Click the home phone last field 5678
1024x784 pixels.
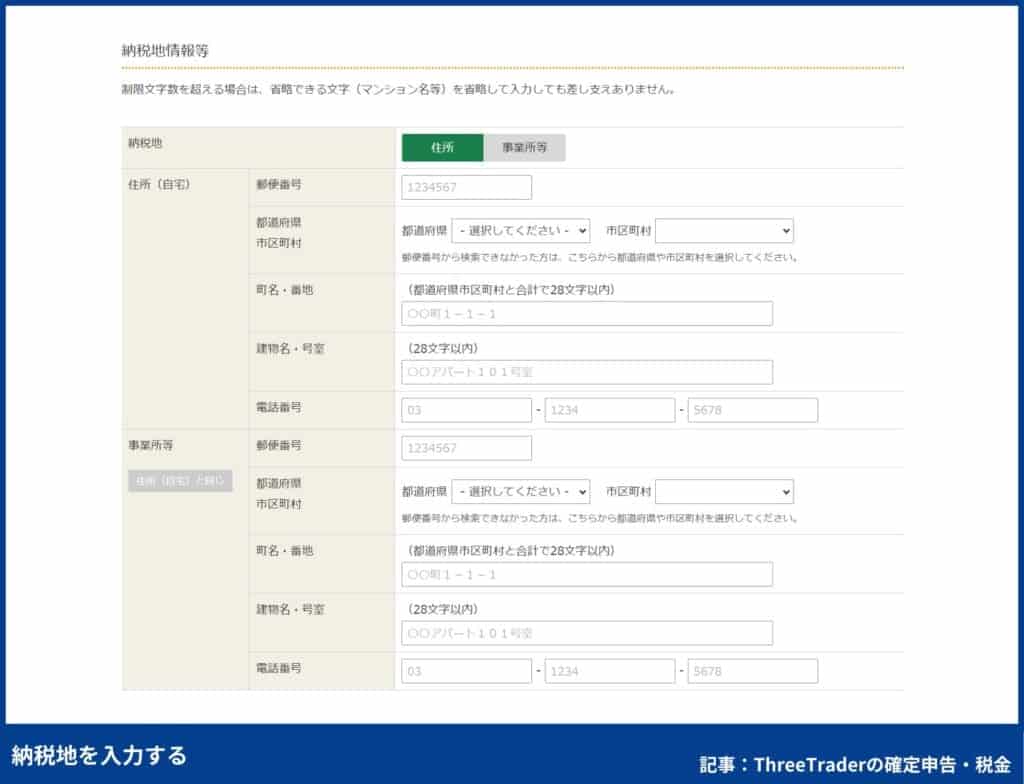click(x=752, y=410)
